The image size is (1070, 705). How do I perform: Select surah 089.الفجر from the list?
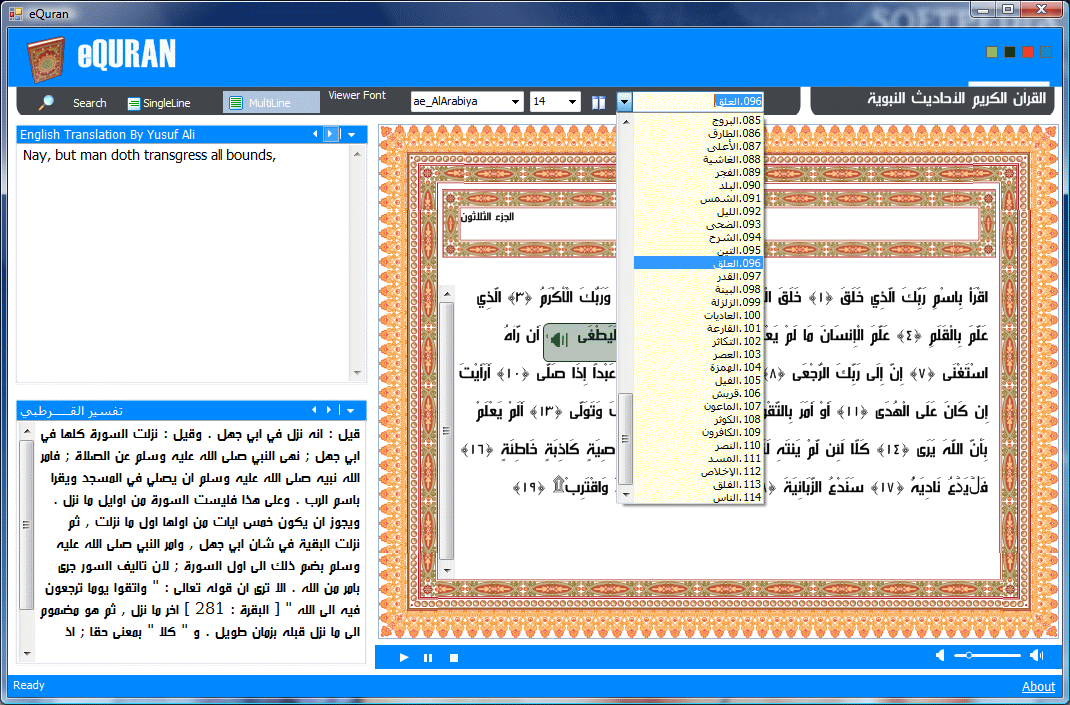(x=698, y=172)
